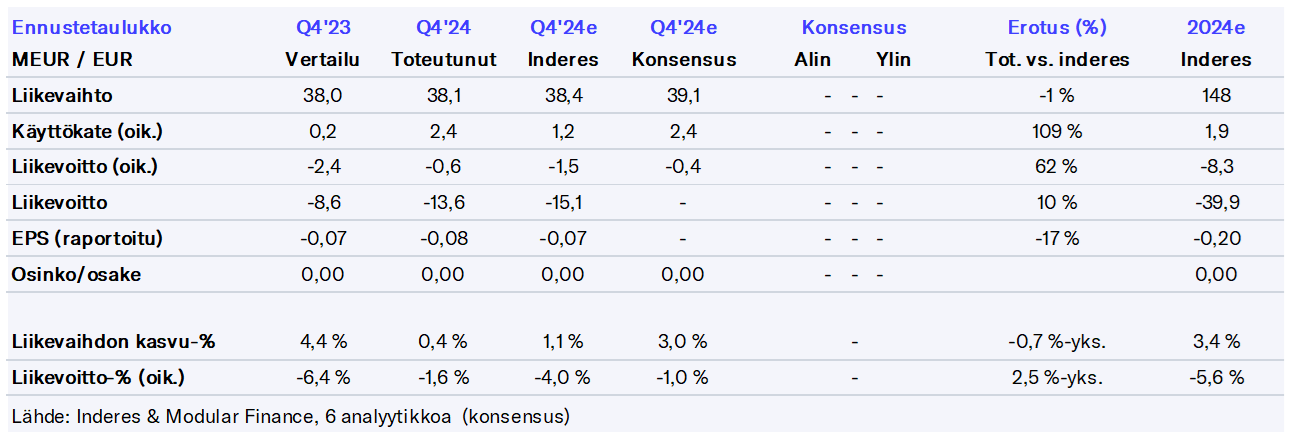1290x439 pixels.
Task: Click the -39,9 Liikevoitto 2024e value
Action: pos(1216,203)
